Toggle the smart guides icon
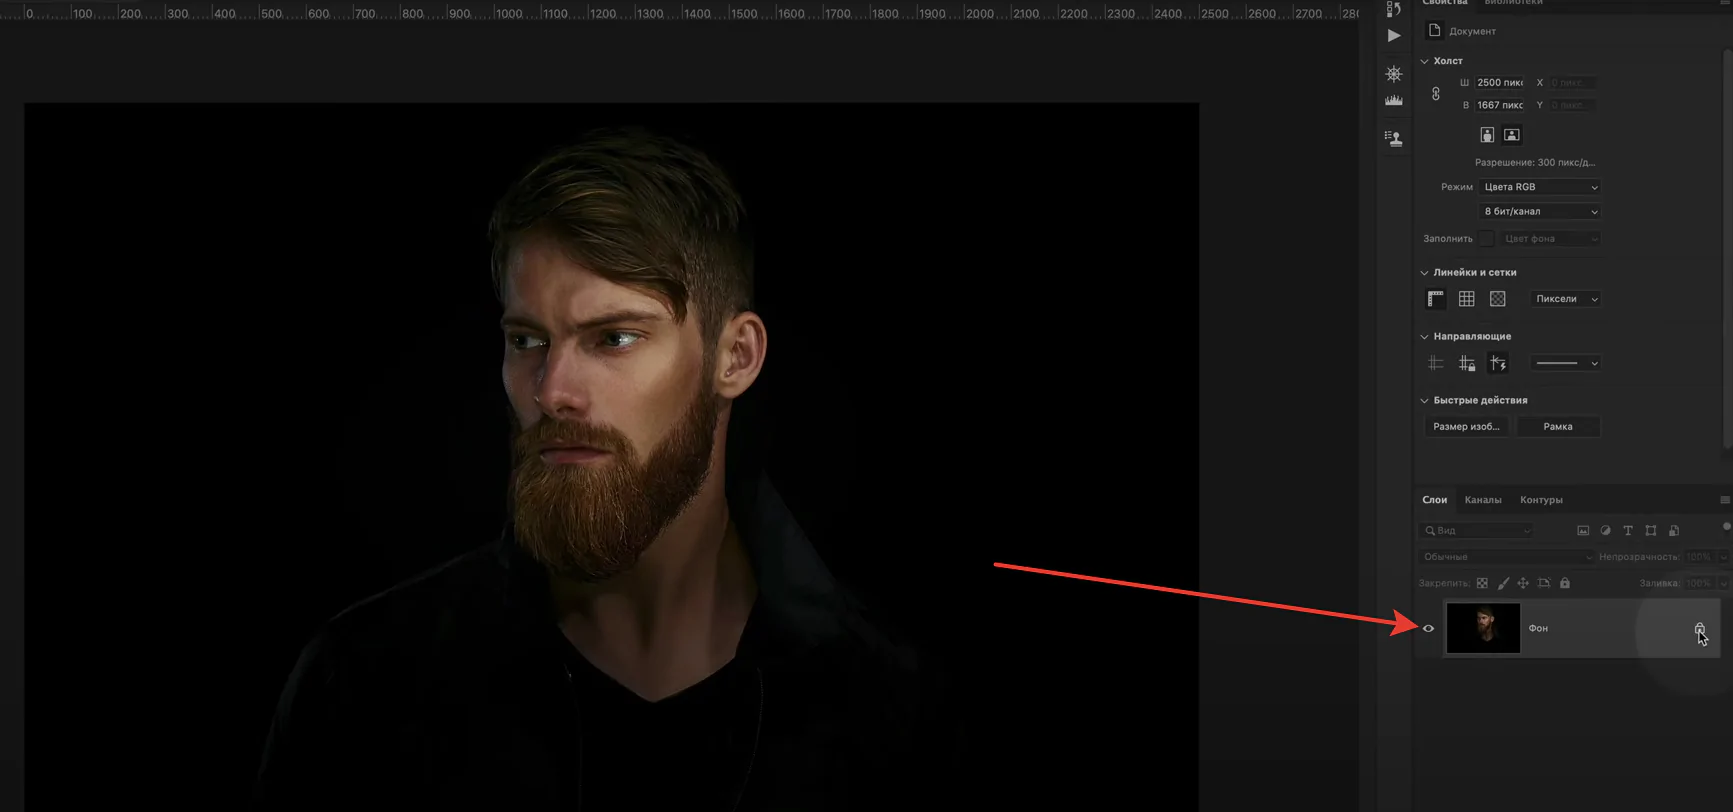This screenshot has height=812, width=1733. pos(1498,363)
